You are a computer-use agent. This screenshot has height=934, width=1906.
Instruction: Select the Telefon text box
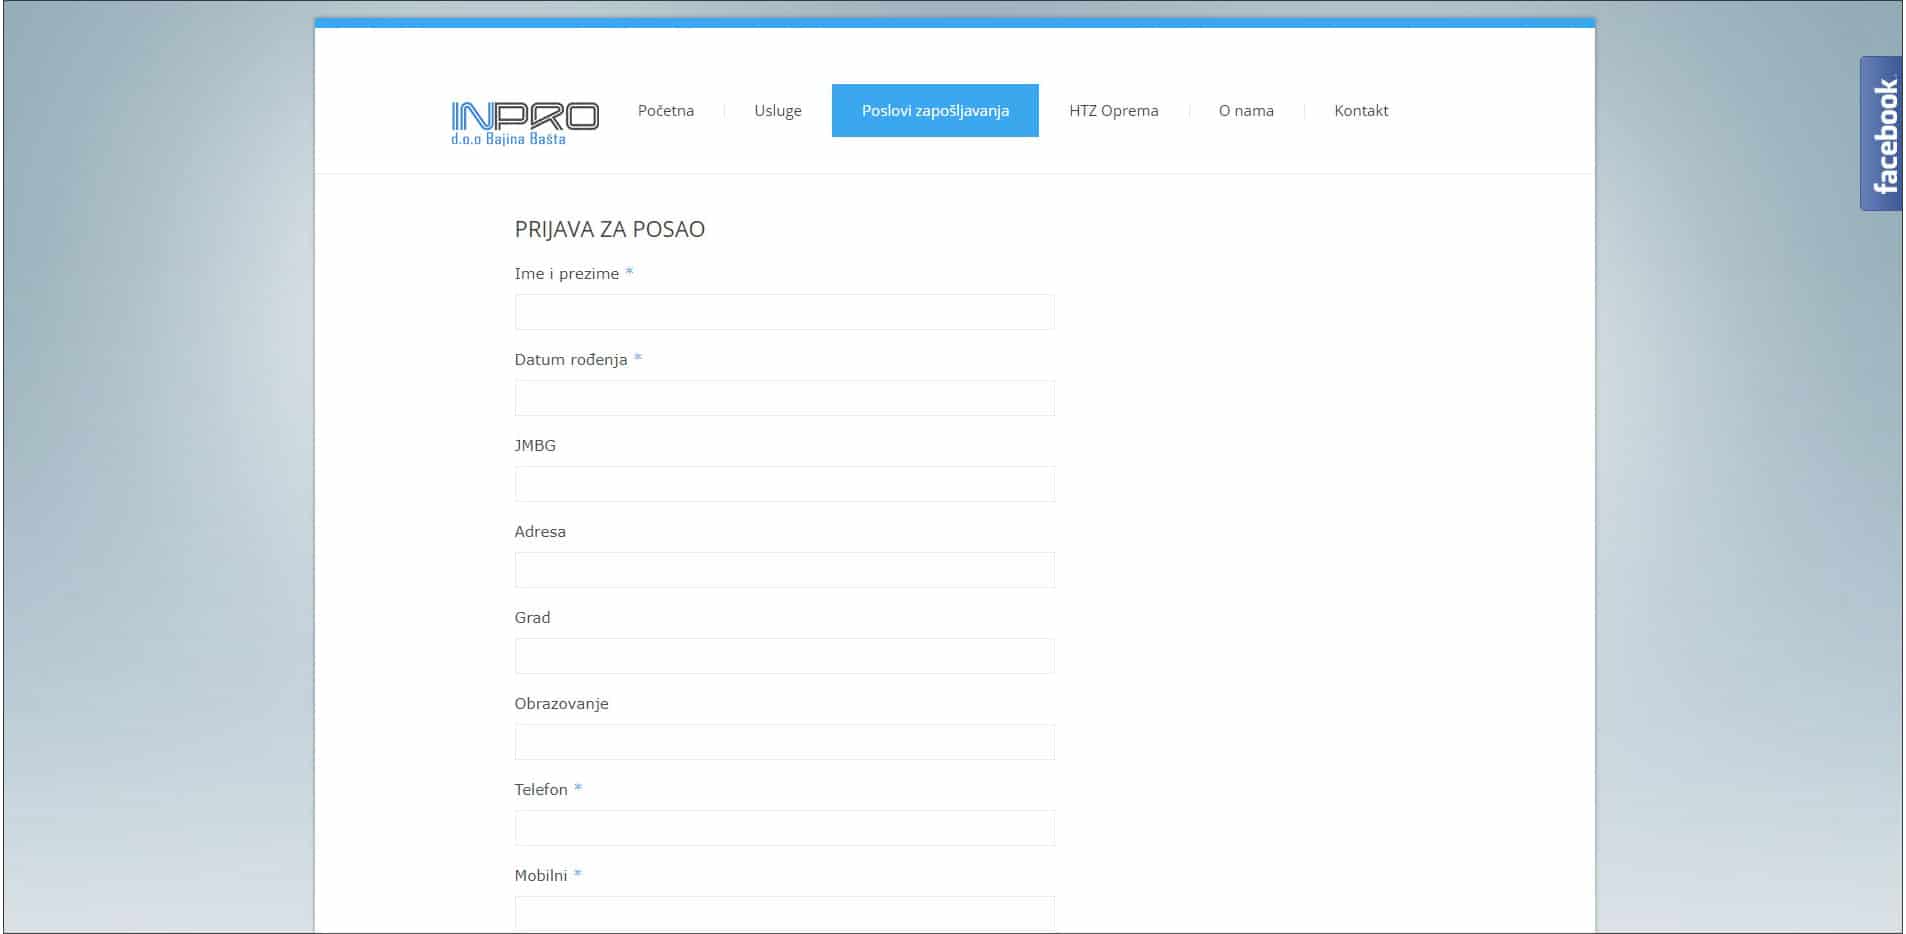pos(784,828)
